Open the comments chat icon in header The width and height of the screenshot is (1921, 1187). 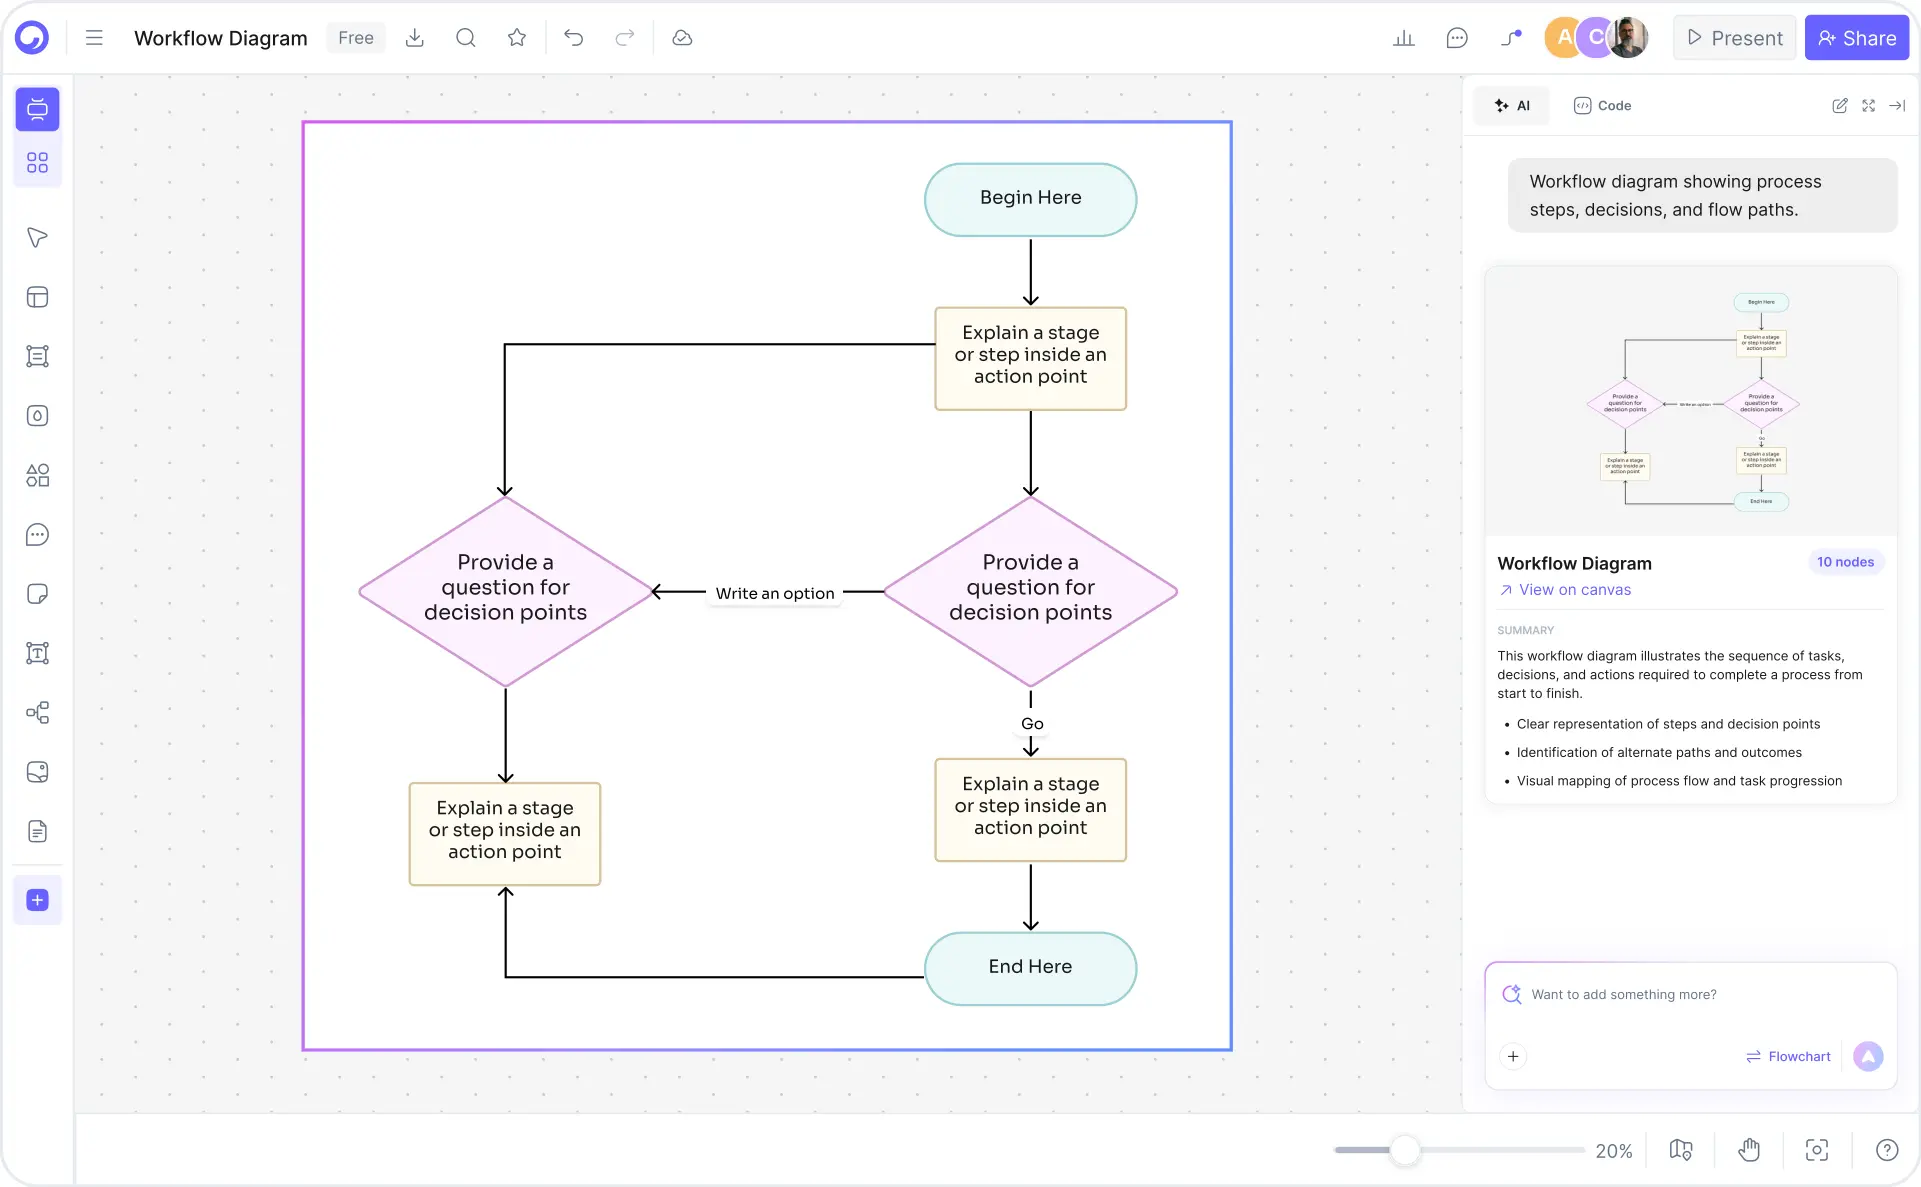1457,38
